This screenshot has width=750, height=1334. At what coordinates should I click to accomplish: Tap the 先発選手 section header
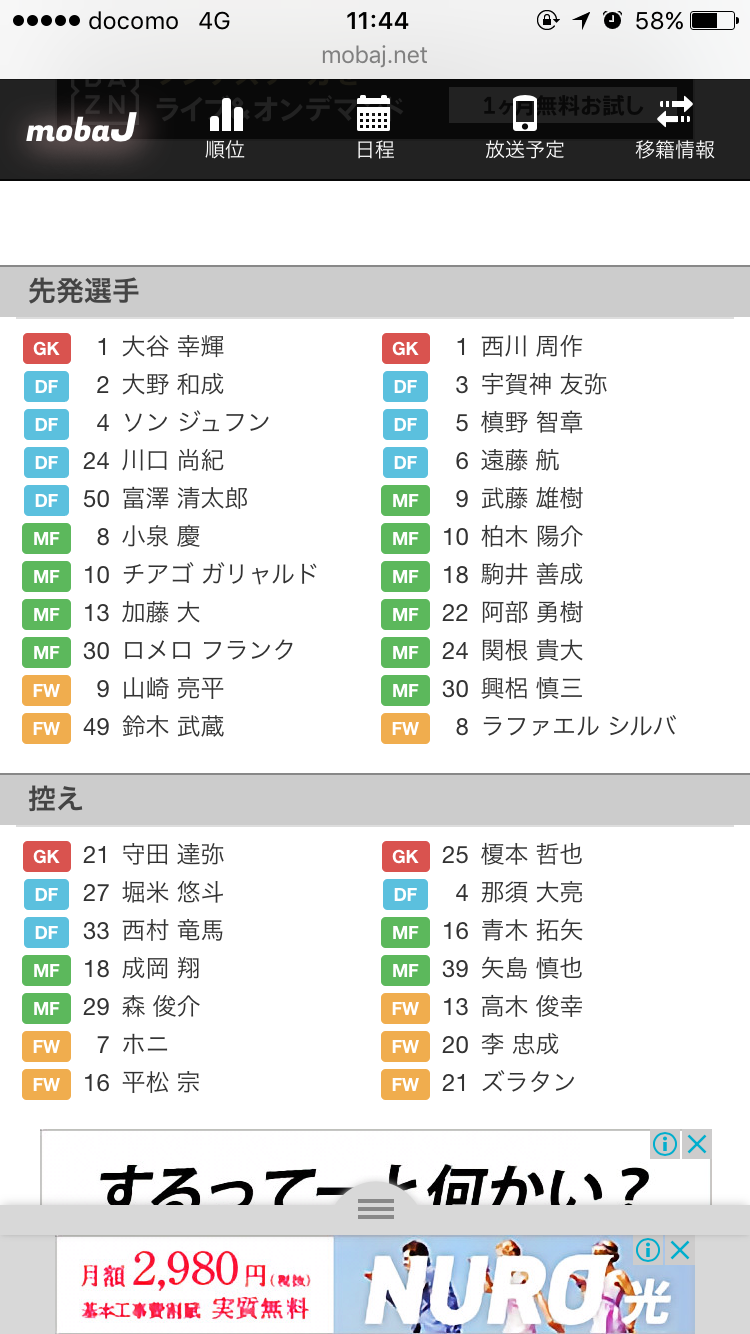(84, 291)
